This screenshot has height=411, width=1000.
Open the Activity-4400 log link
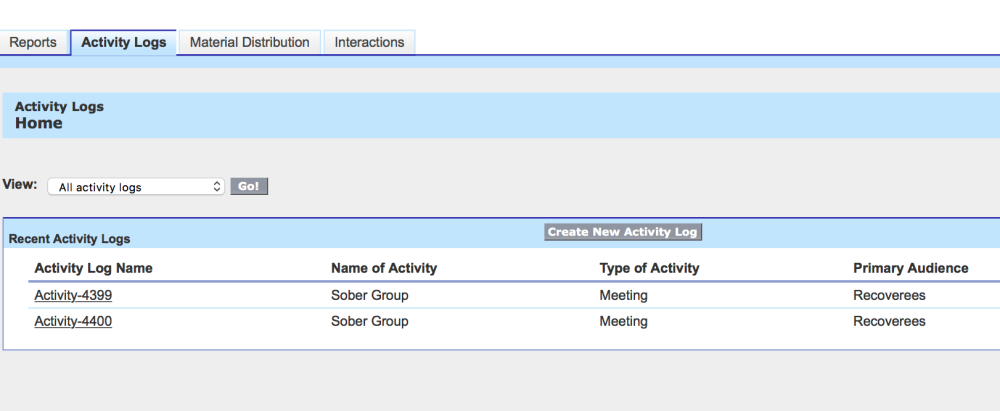tap(72, 322)
